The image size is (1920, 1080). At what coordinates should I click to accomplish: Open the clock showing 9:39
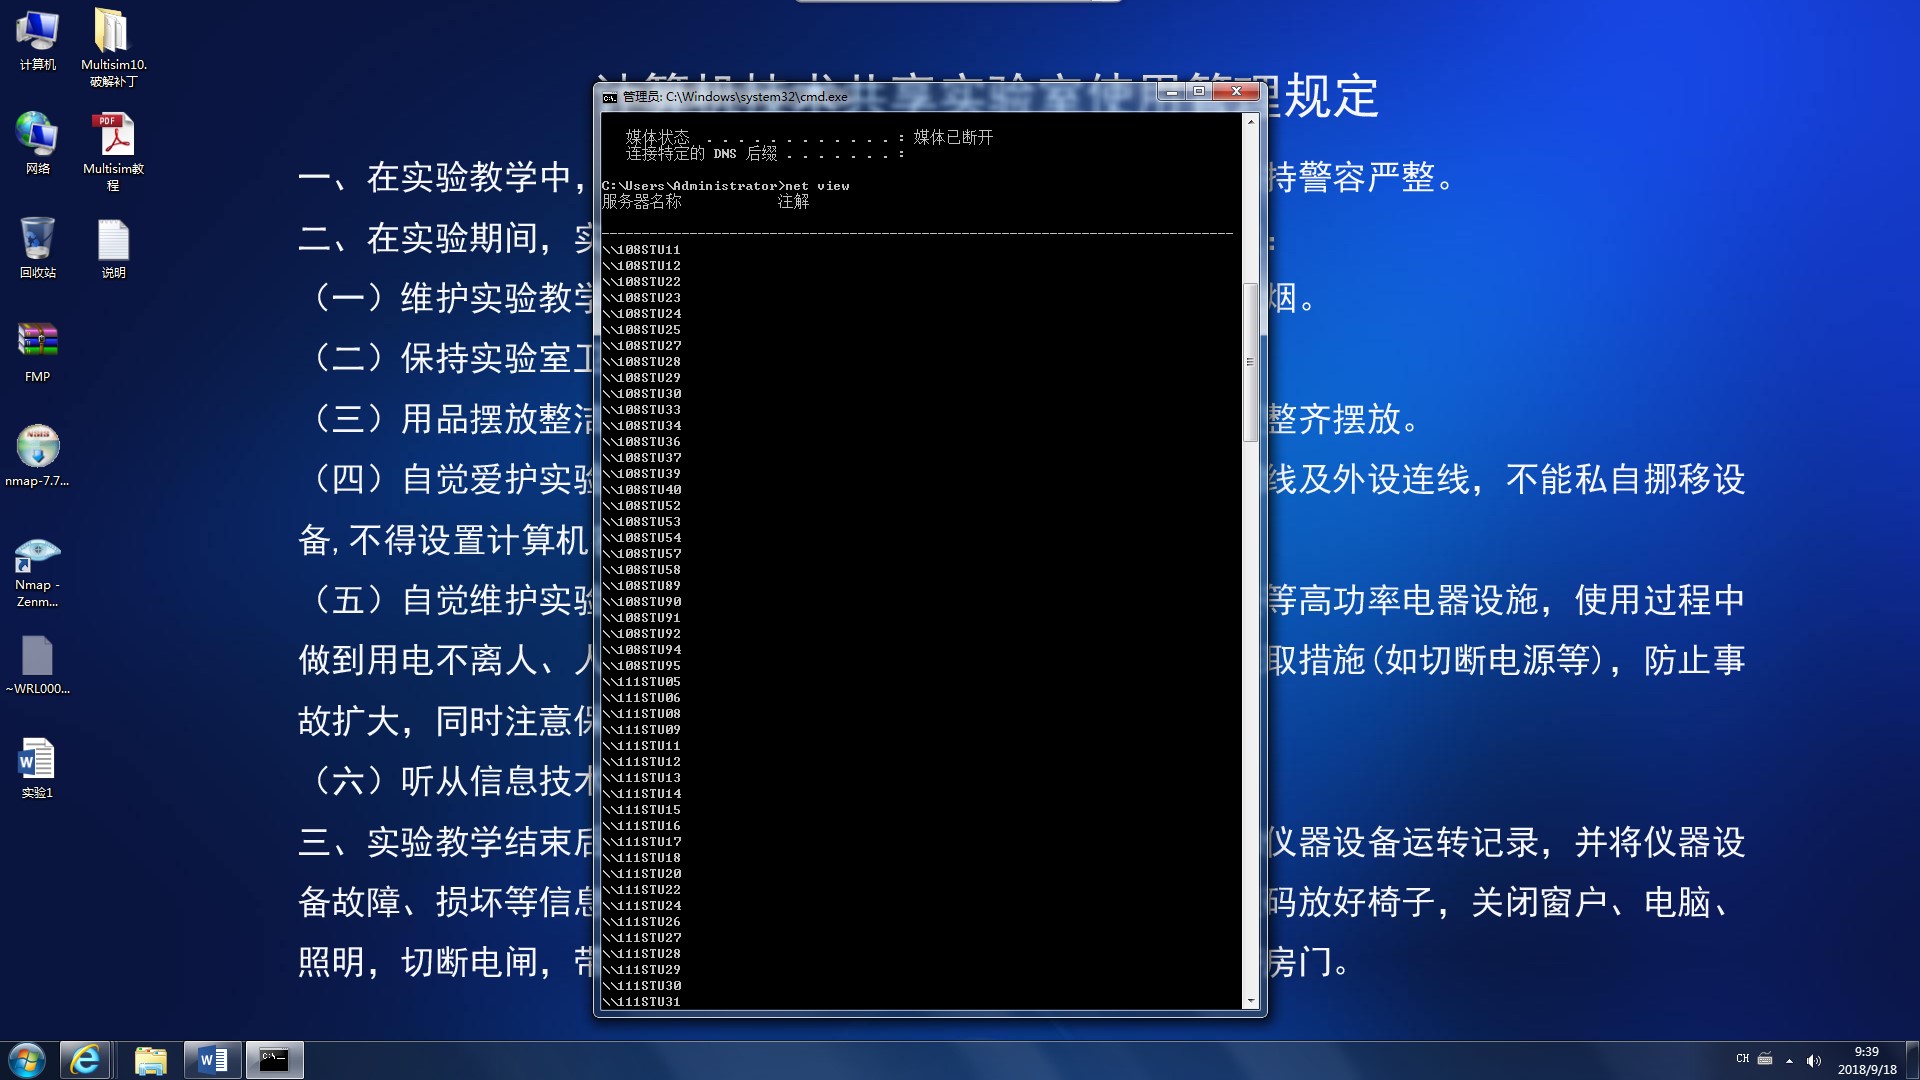point(1866,1060)
